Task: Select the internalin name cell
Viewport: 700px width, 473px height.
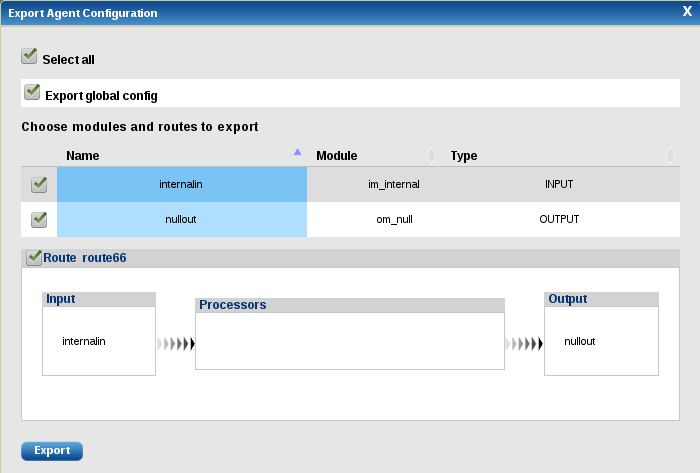Action: click(182, 185)
